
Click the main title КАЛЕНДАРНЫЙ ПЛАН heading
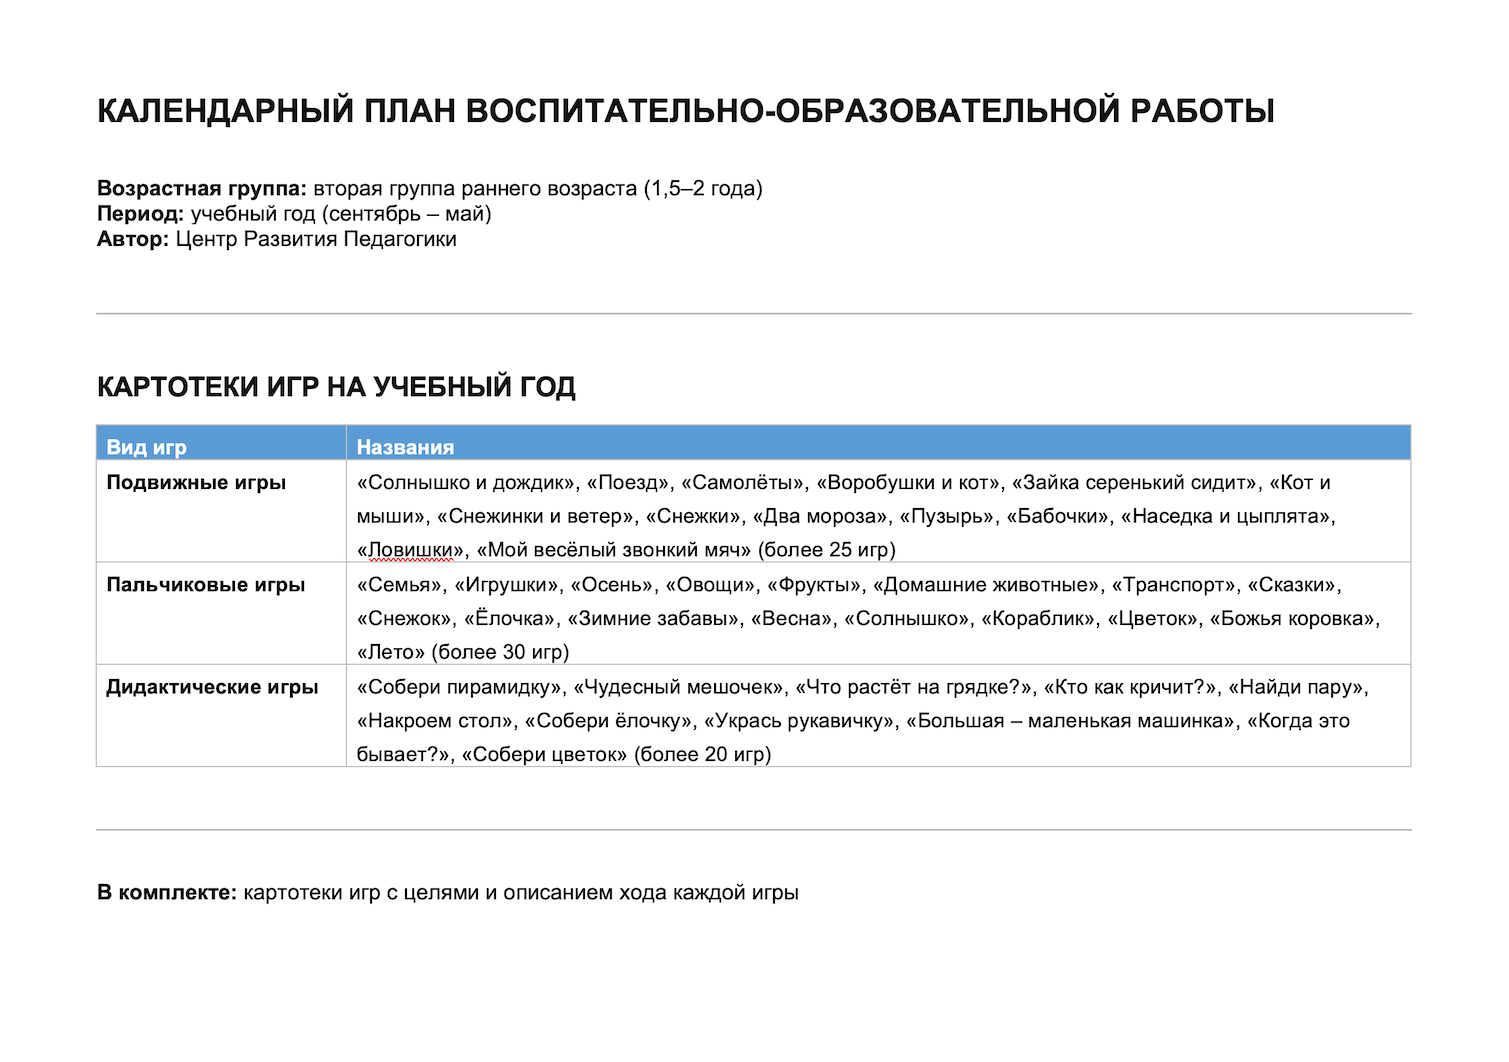click(686, 111)
